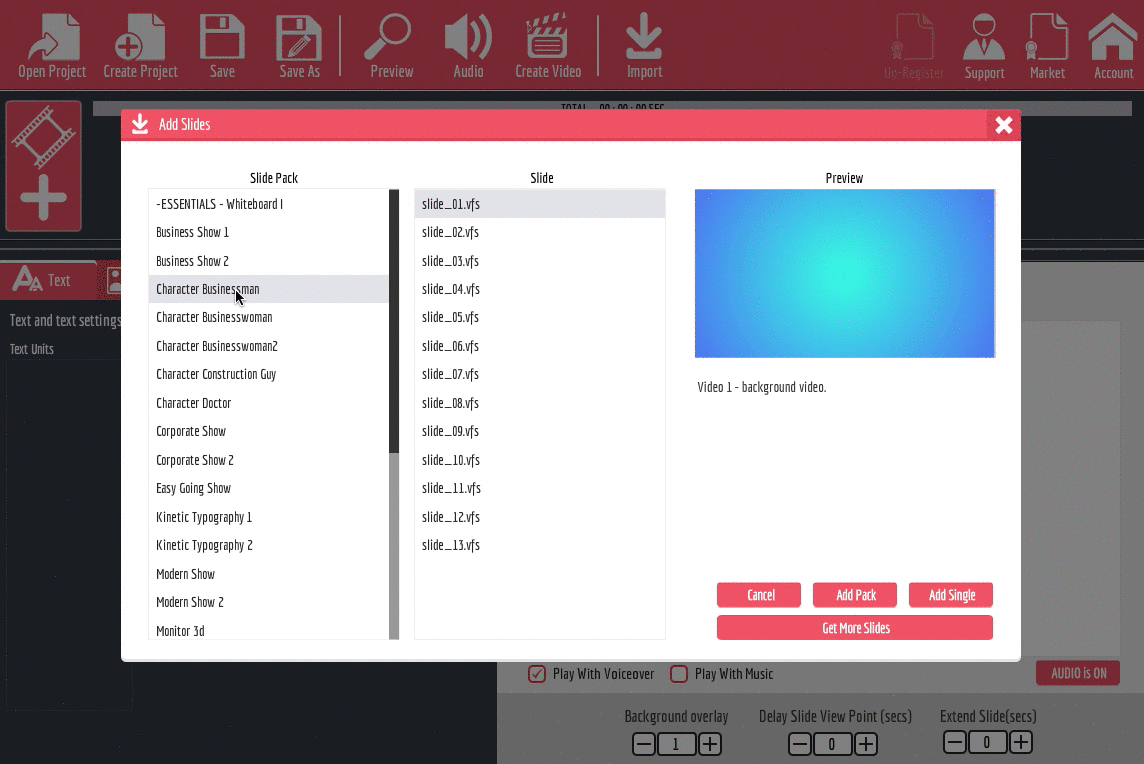Decrease Delay Slide View Point seconds
This screenshot has height=764, width=1144.
click(x=800, y=744)
